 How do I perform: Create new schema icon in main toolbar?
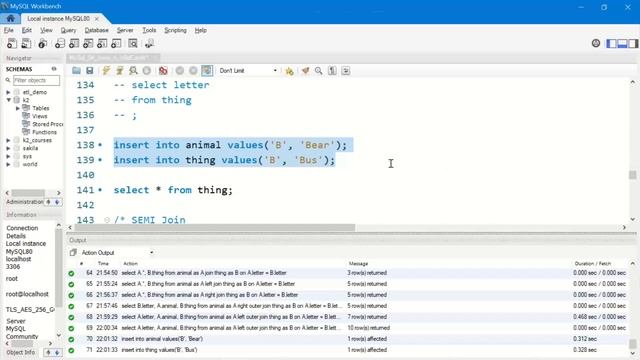pos(60,44)
